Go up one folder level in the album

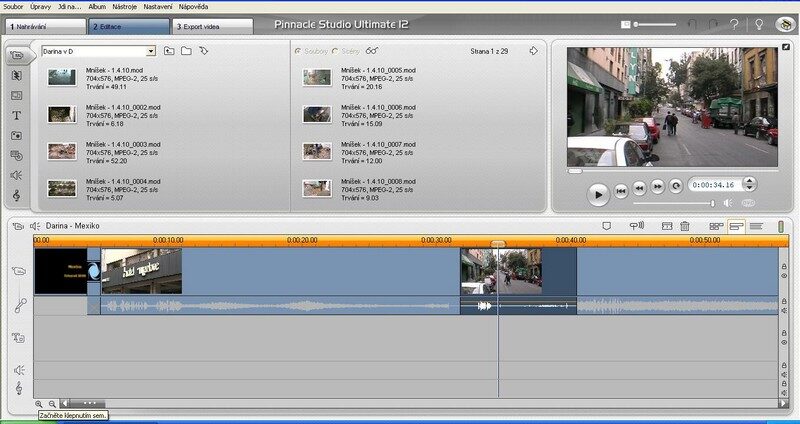(169, 49)
